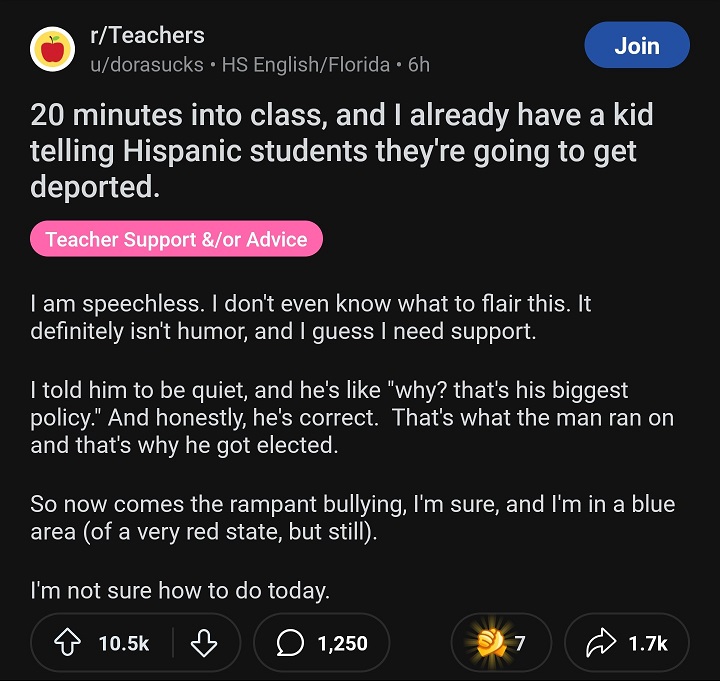This screenshot has height=681, width=720.
Task: Click the share arrow icon
Action: pyautogui.click(x=601, y=643)
